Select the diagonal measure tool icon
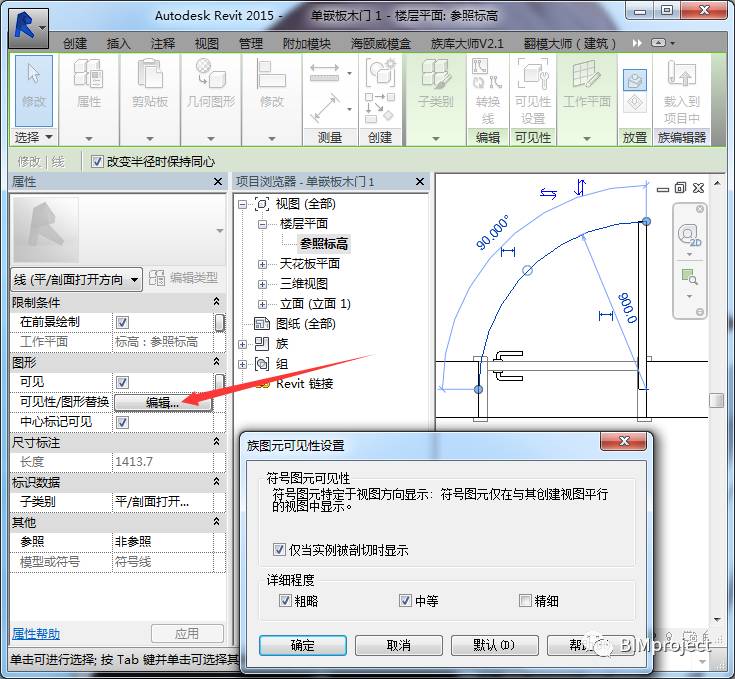735x679 pixels. click(324, 108)
